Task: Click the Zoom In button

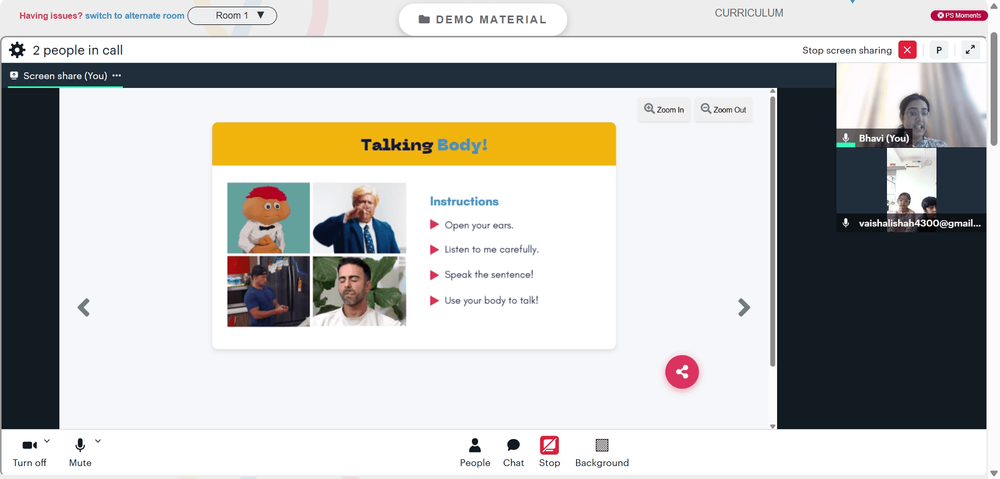Action: (664, 109)
